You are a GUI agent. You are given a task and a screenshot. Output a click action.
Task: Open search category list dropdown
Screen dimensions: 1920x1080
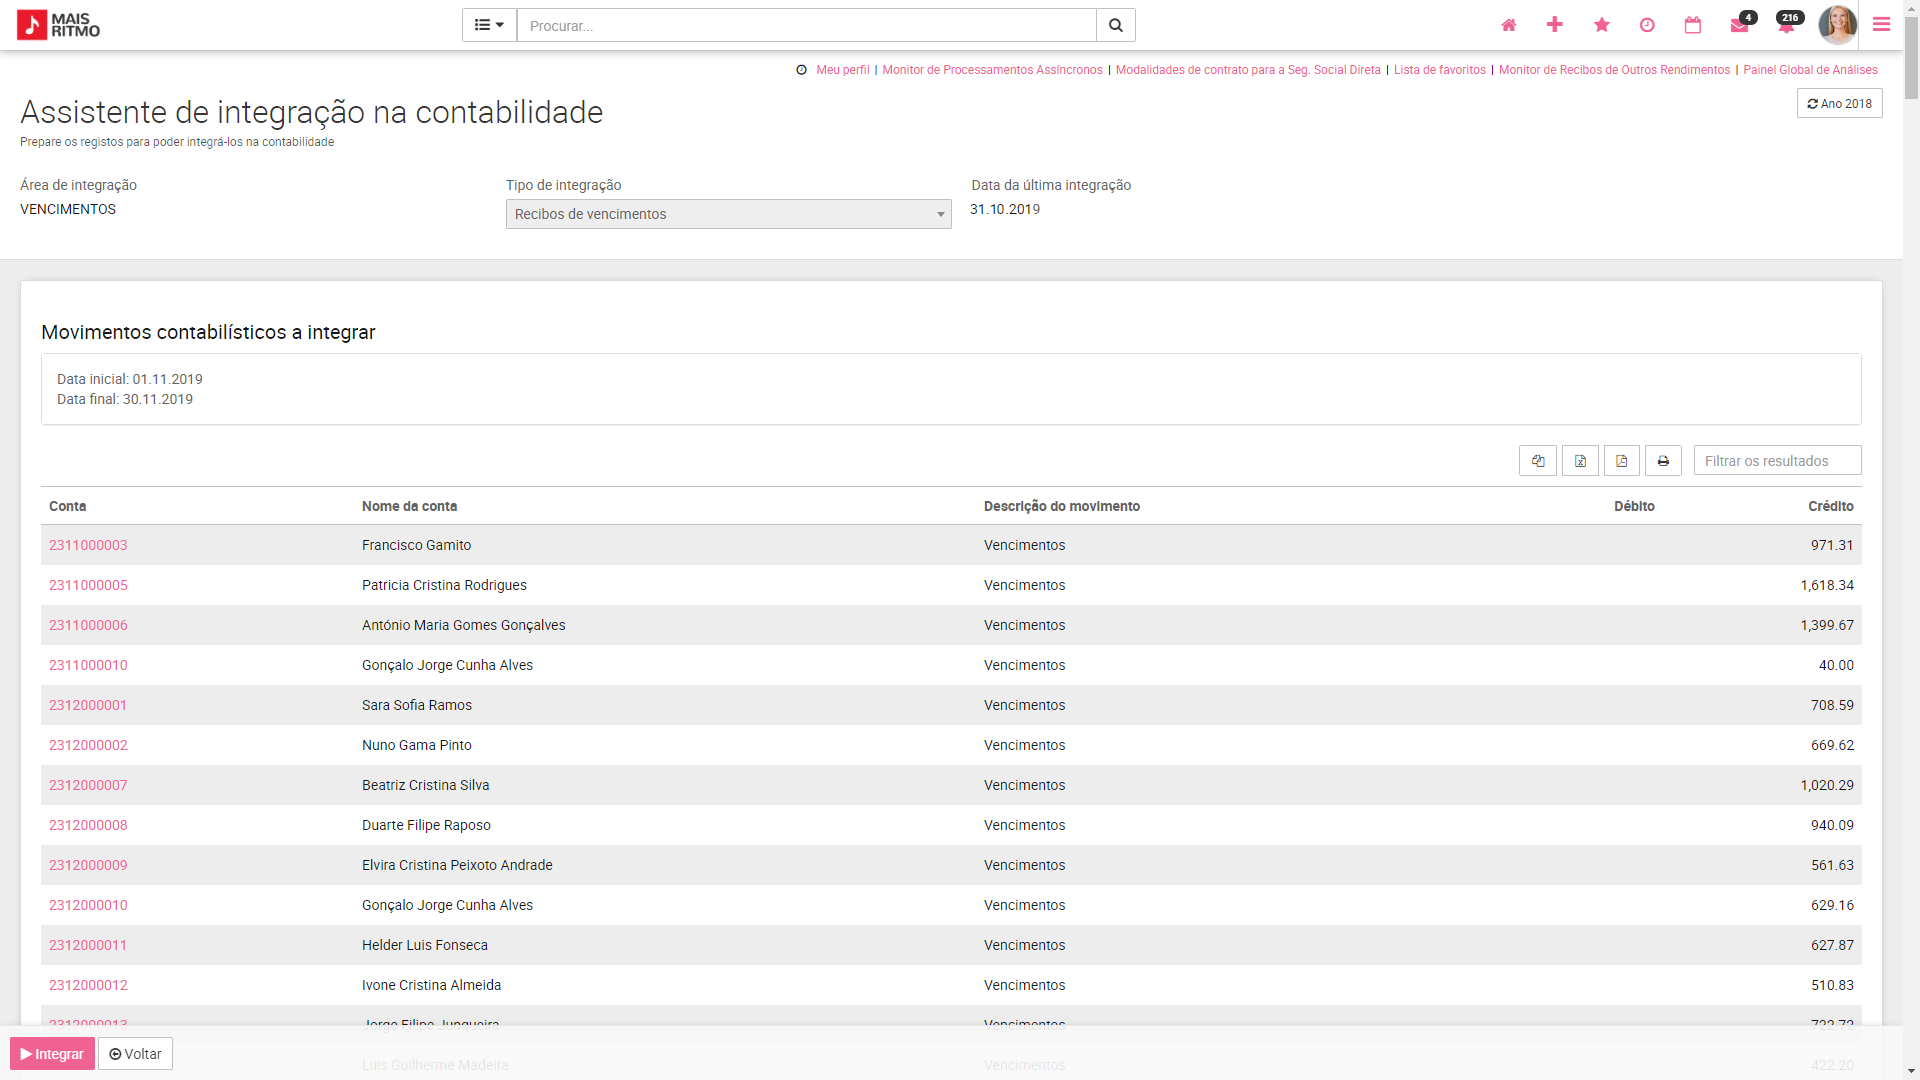point(489,25)
